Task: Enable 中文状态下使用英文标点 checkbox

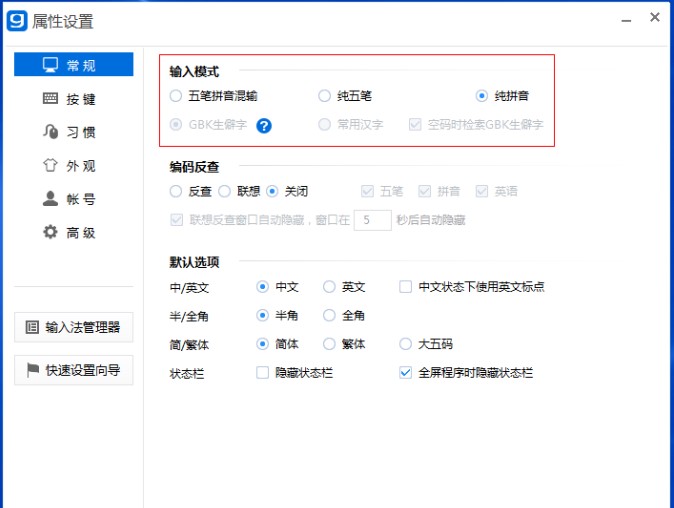Action: point(405,287)
